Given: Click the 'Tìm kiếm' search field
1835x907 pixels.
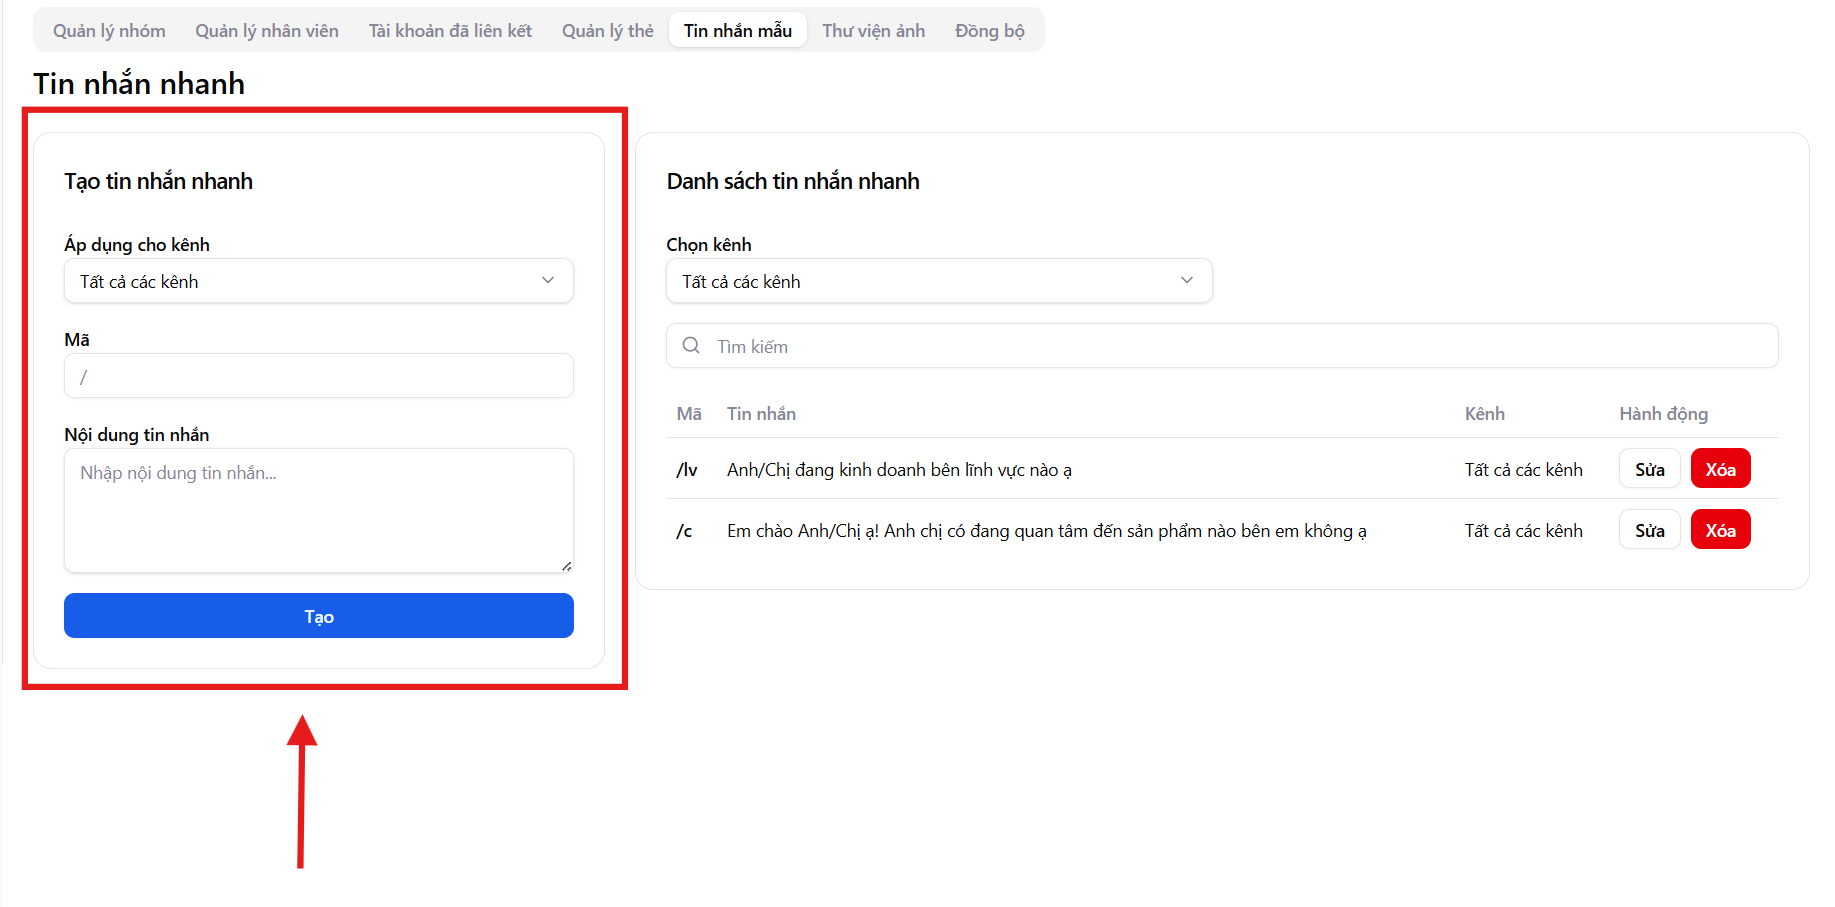Looking at the screenshot, I should coord(1240,346).
